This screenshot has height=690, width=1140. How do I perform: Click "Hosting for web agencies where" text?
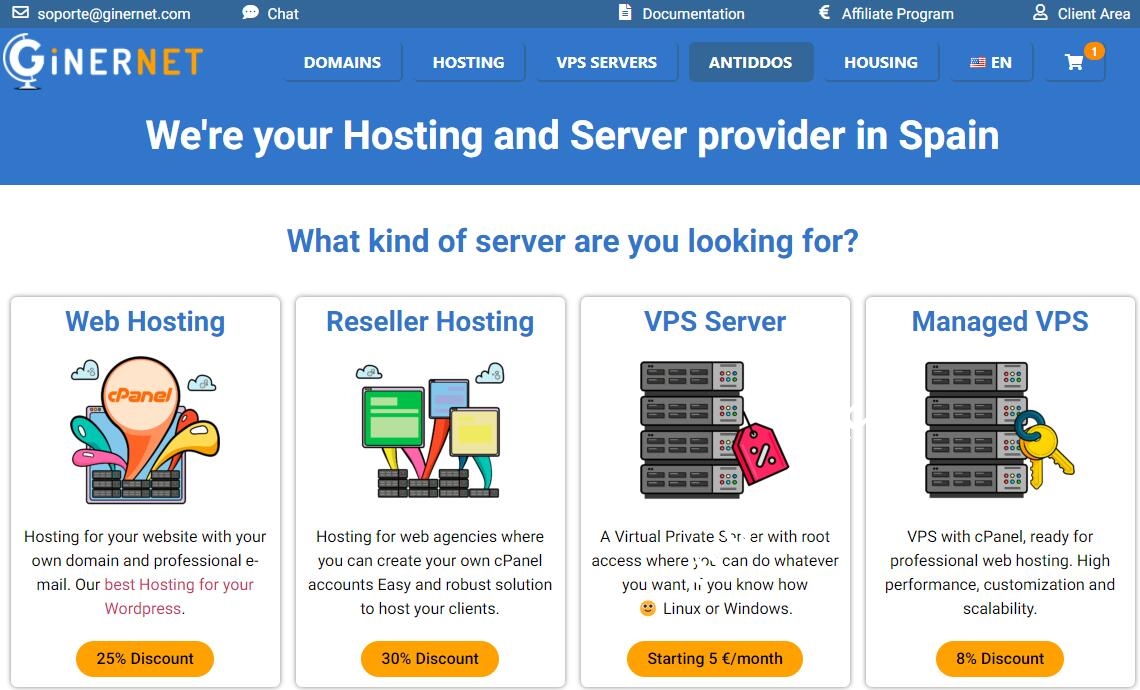[430, 537]
